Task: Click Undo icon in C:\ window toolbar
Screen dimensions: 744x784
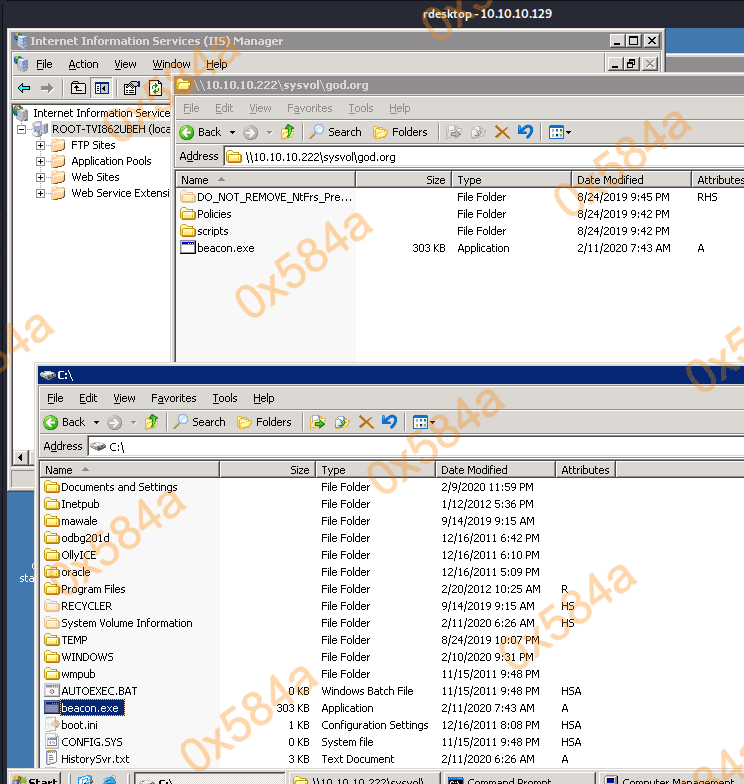Action: (389, 422)
